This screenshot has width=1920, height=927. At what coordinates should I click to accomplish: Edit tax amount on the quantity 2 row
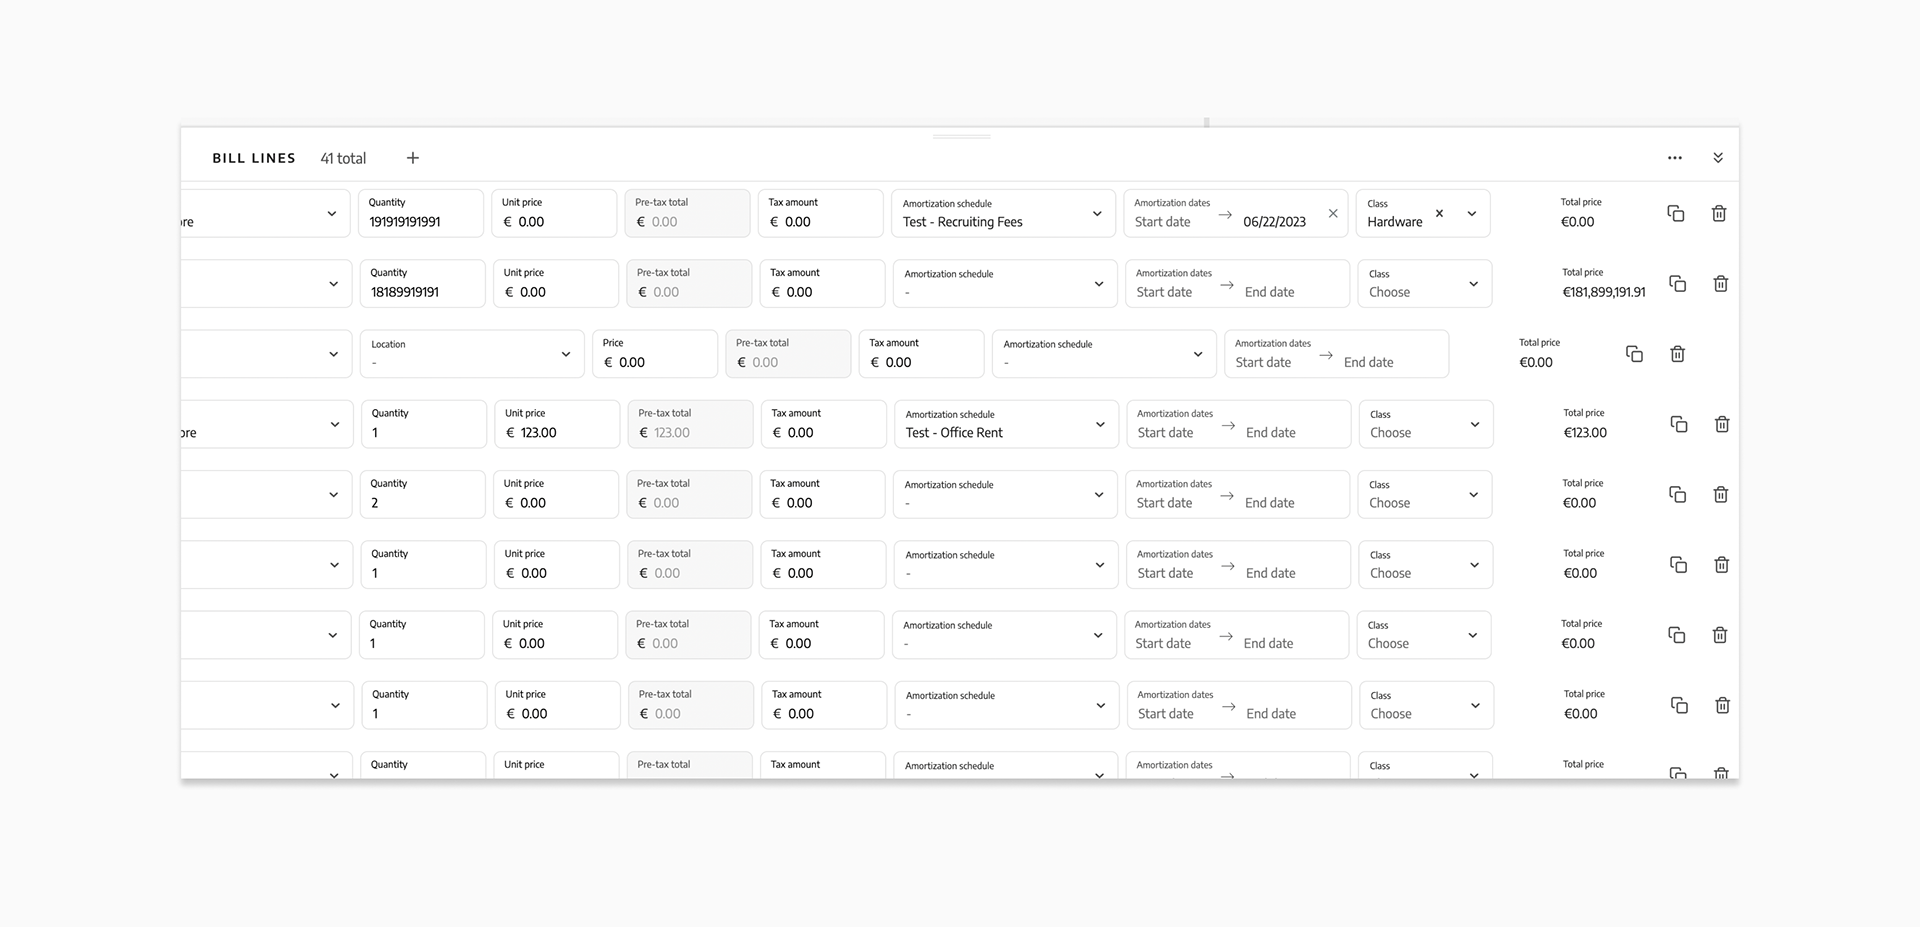[x=822, y=494]
